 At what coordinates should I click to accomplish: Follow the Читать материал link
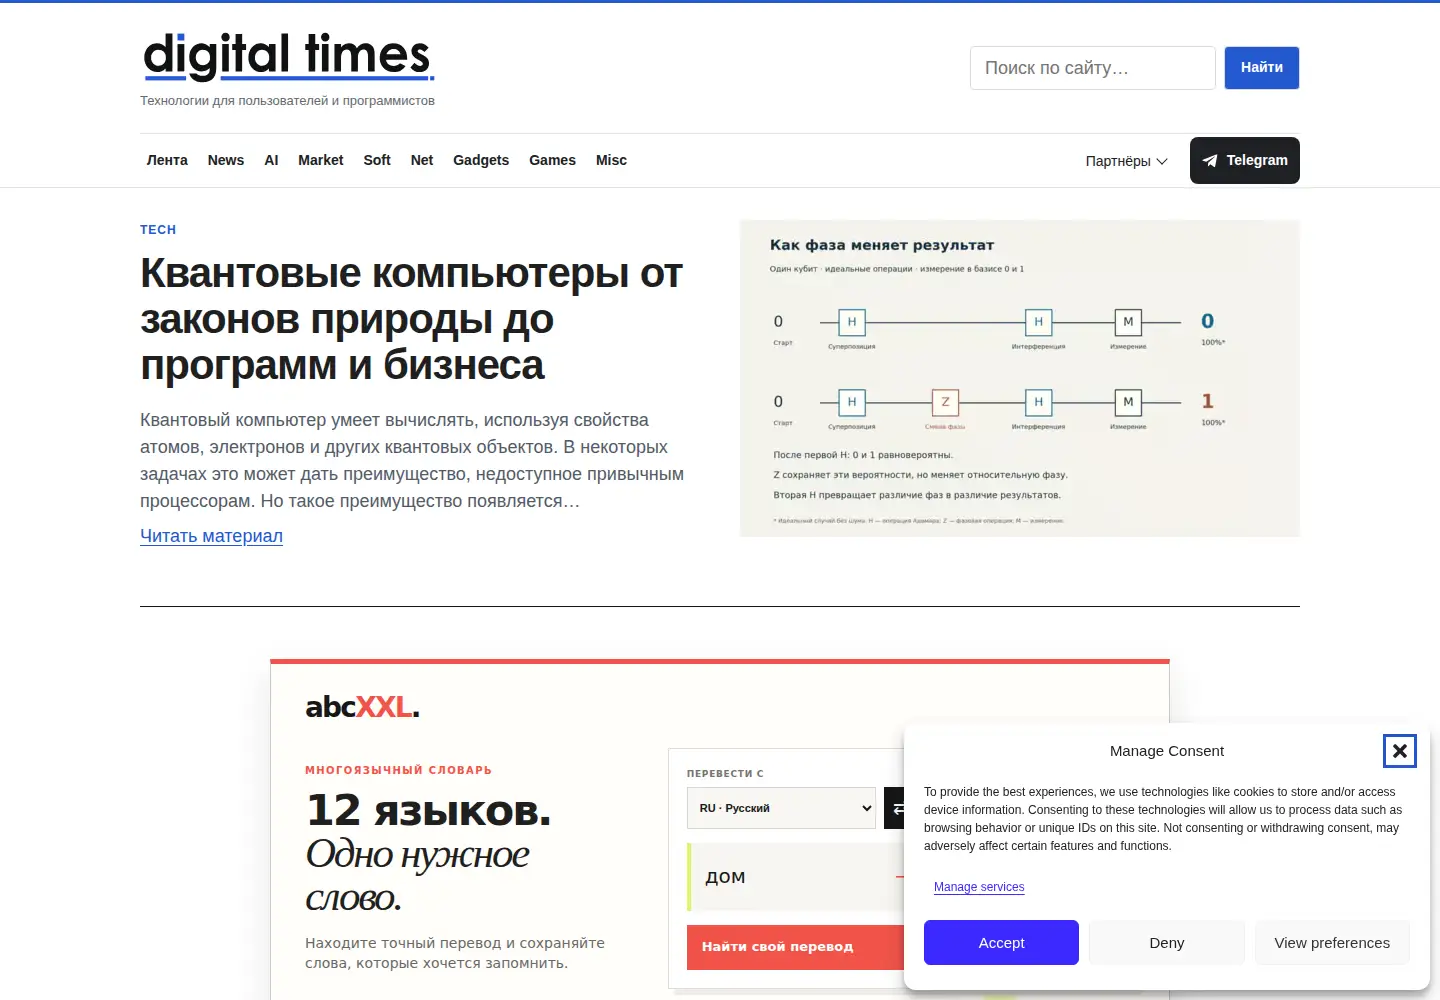point(211,536)
